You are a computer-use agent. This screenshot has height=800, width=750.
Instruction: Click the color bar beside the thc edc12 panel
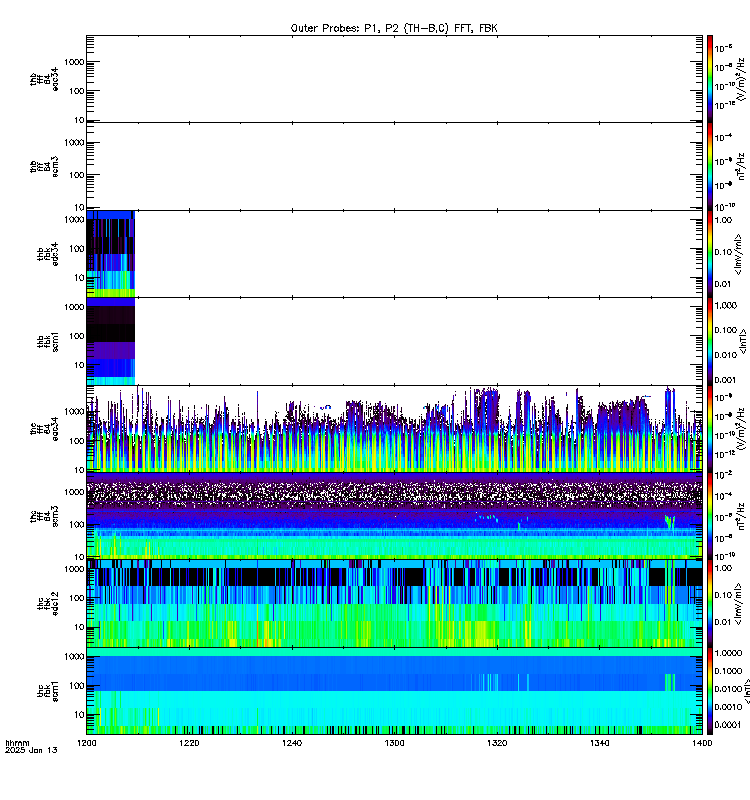click(x=710, y=604)
